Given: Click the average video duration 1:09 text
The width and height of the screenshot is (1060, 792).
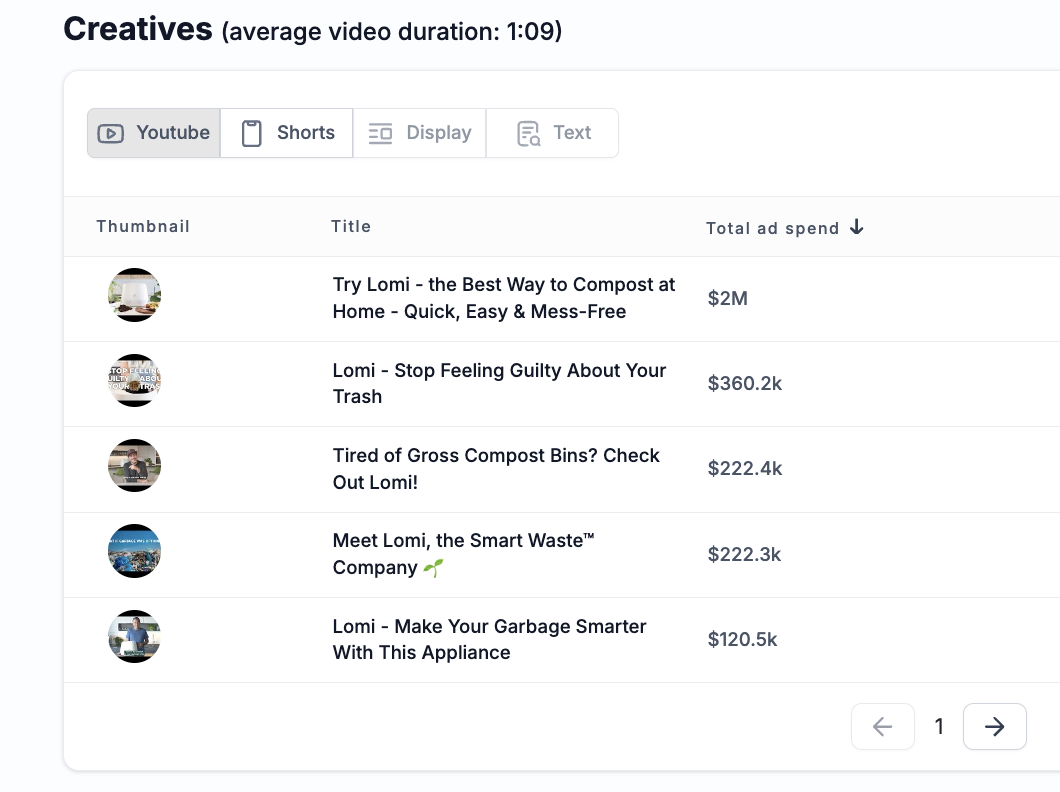Looking at the screenshot, I should point(392,32).
